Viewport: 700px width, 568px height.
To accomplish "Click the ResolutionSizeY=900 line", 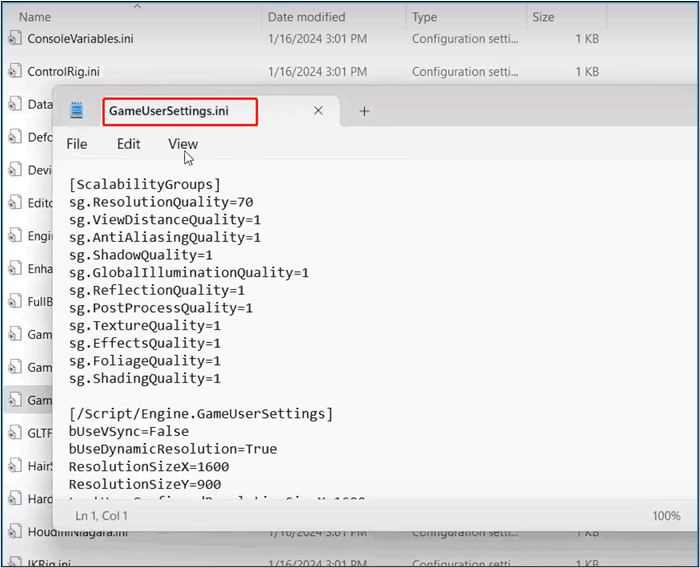I will (145, 484).
